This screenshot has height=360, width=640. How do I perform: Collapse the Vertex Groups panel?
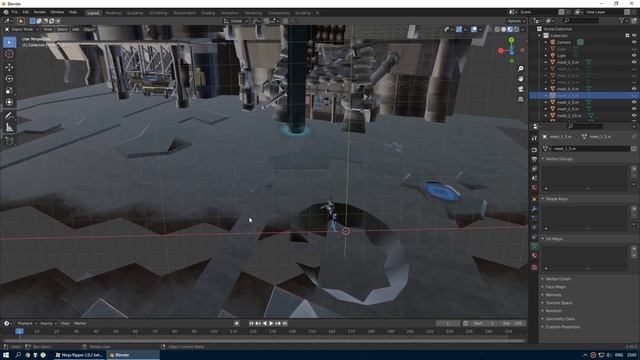tap(559, 159)
